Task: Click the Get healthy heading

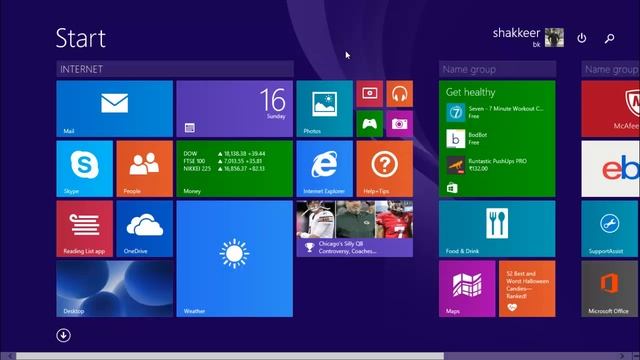Action: 470,92
